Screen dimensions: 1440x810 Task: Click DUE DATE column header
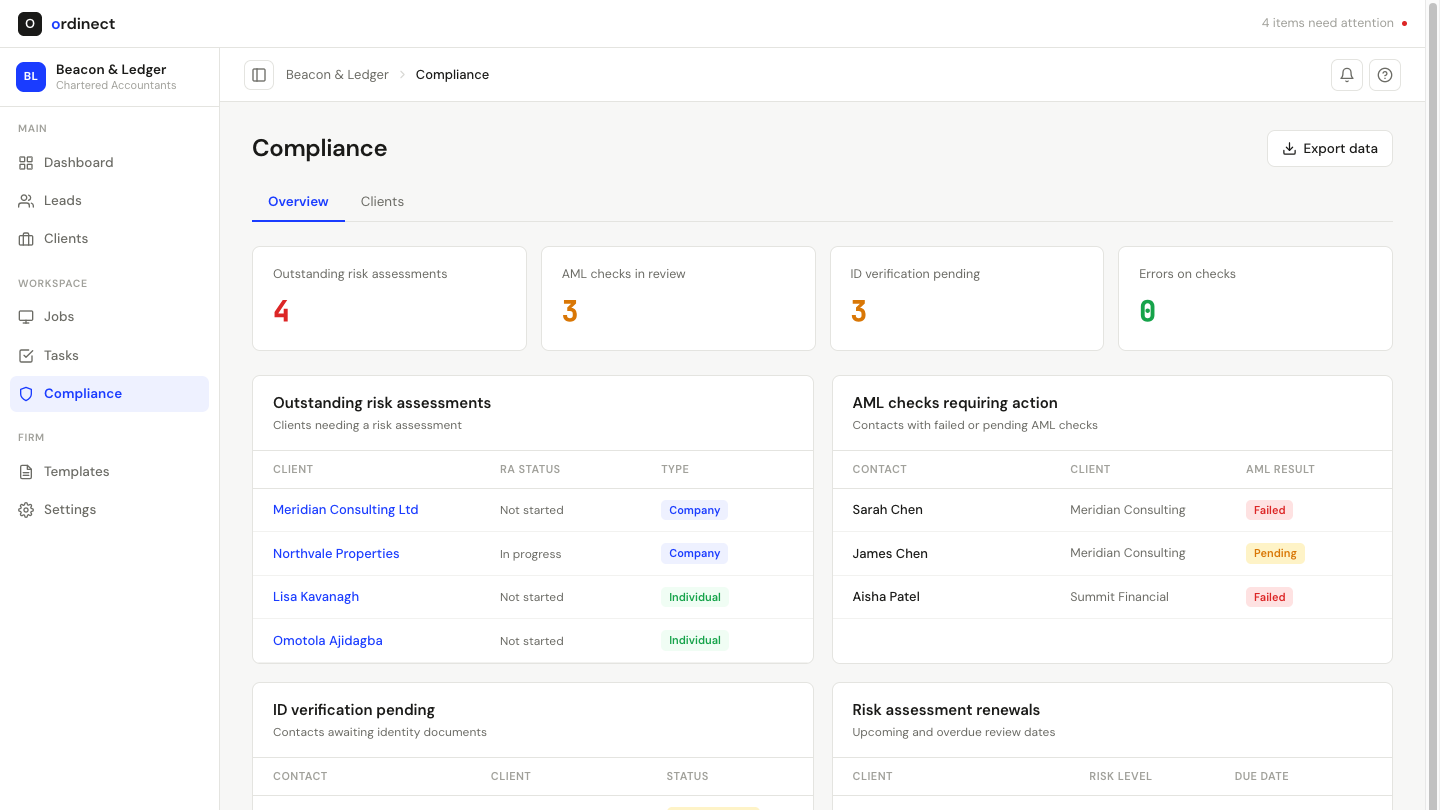pos(1261,776)
